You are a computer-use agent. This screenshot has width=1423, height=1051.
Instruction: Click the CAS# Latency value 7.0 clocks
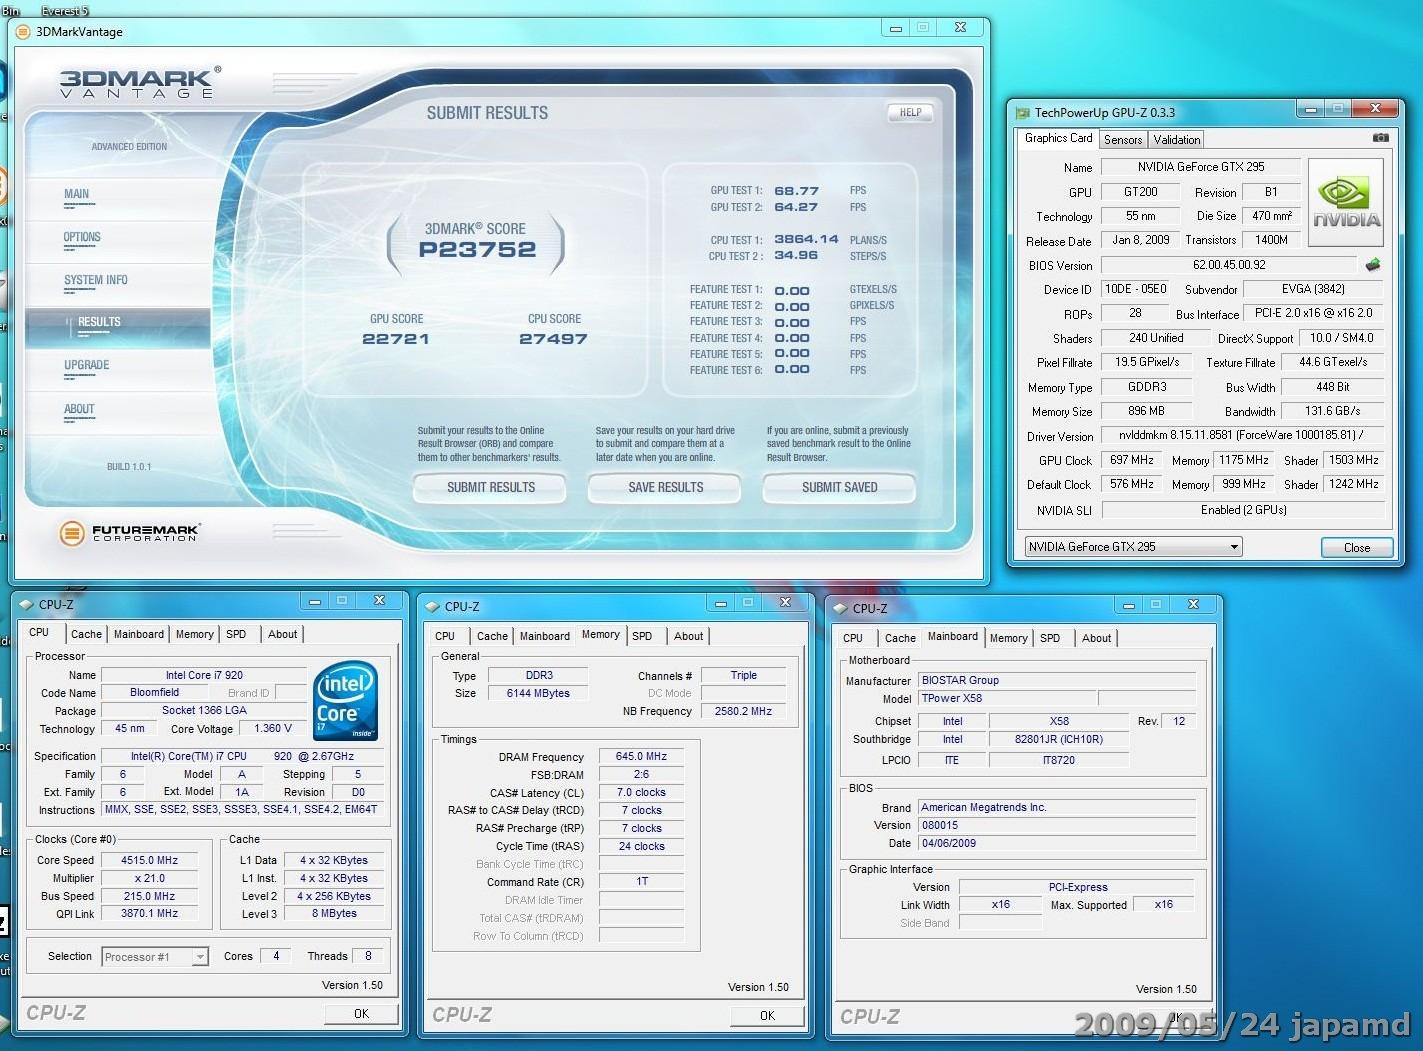point(641,792)
